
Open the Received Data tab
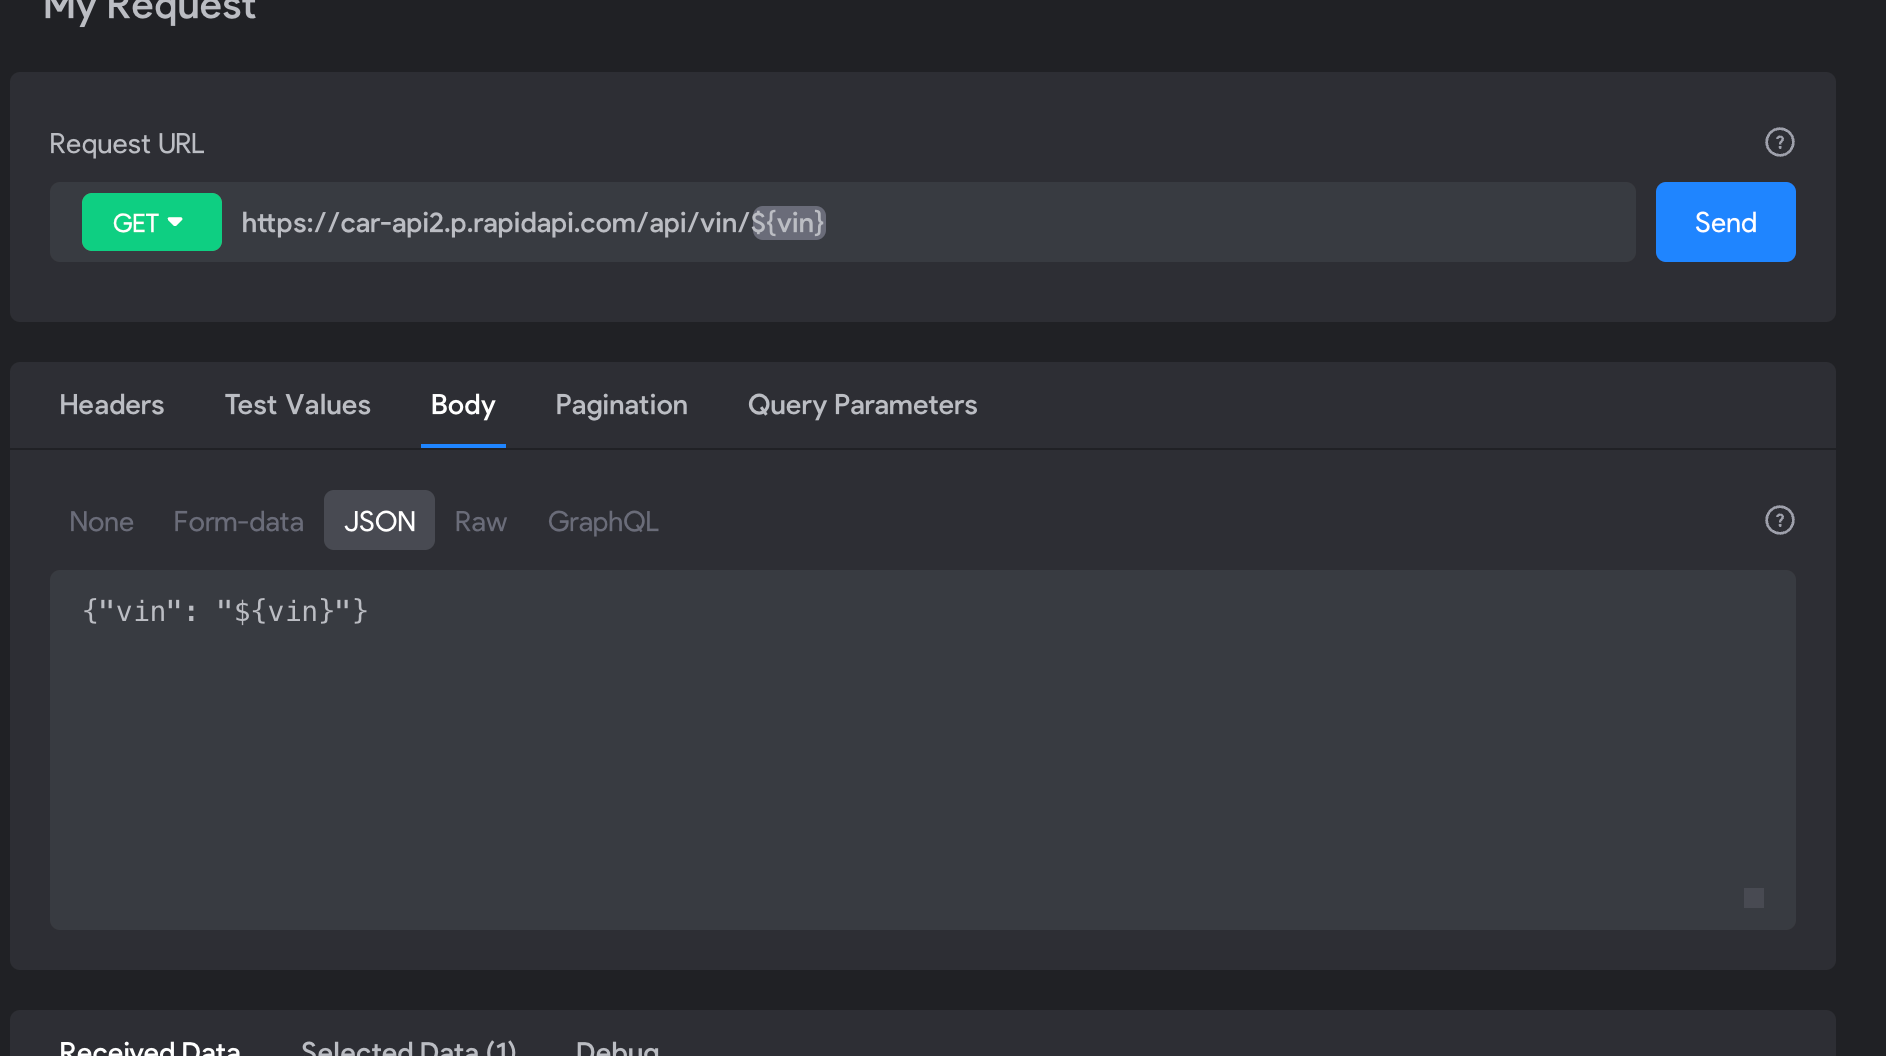(x=150, y=1047)
